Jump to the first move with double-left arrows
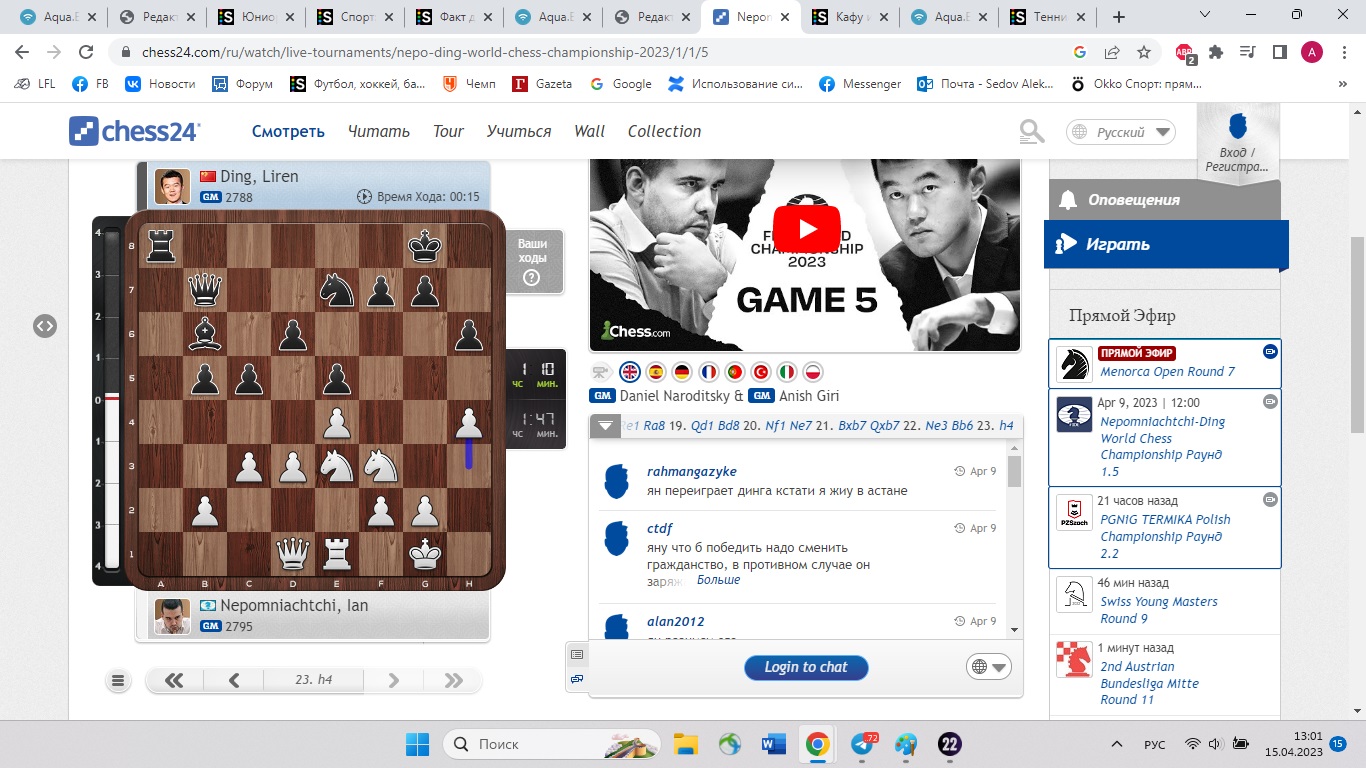This screenshot has height=768, width=1366. click(174, 681)
